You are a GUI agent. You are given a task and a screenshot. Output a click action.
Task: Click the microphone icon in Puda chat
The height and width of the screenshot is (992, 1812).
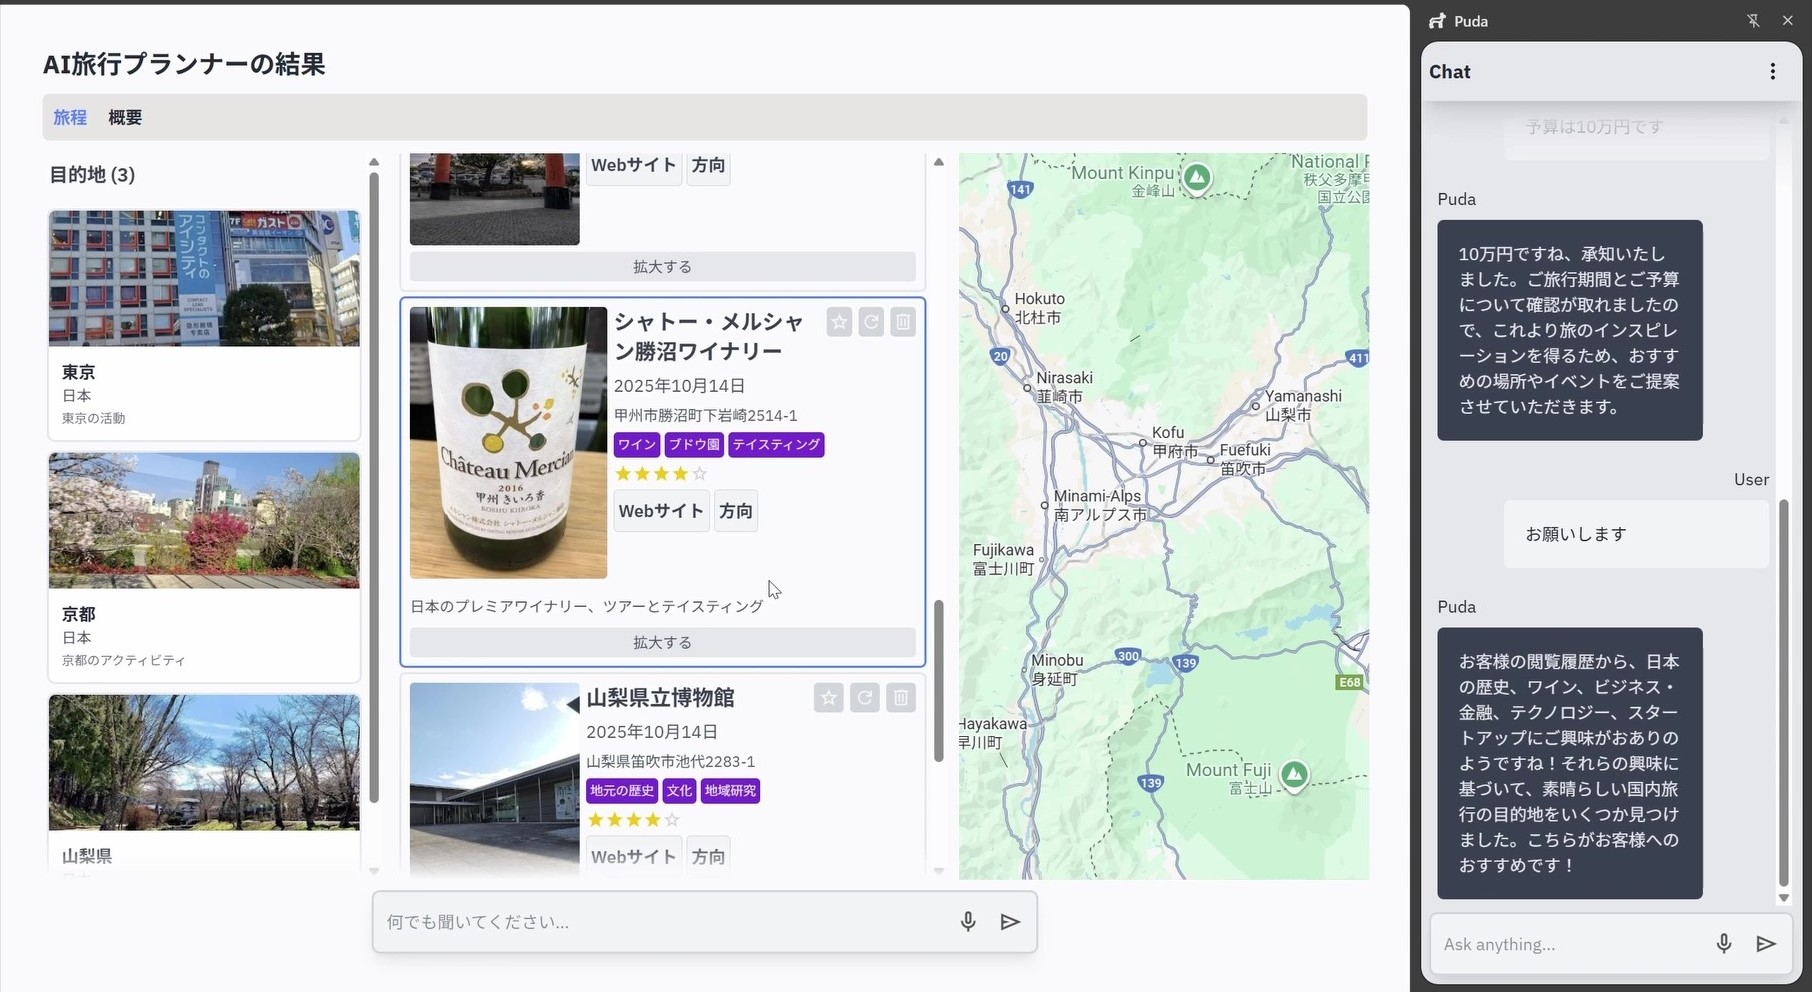(x=1723, y=944)
